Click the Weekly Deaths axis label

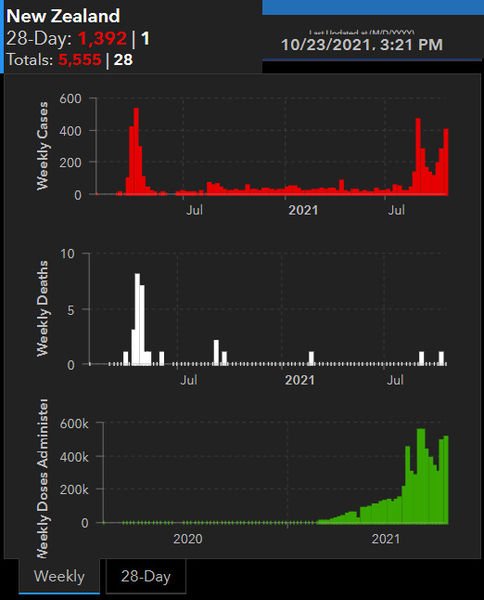pyautogui.click(x=42, y=308)
